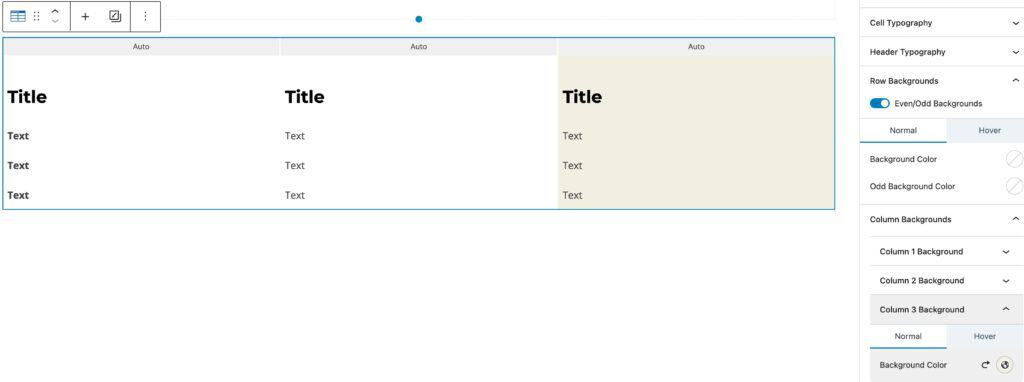Expand Column 1 Background
Viewport: 1024px width, 382px height.
coord(946,251)
